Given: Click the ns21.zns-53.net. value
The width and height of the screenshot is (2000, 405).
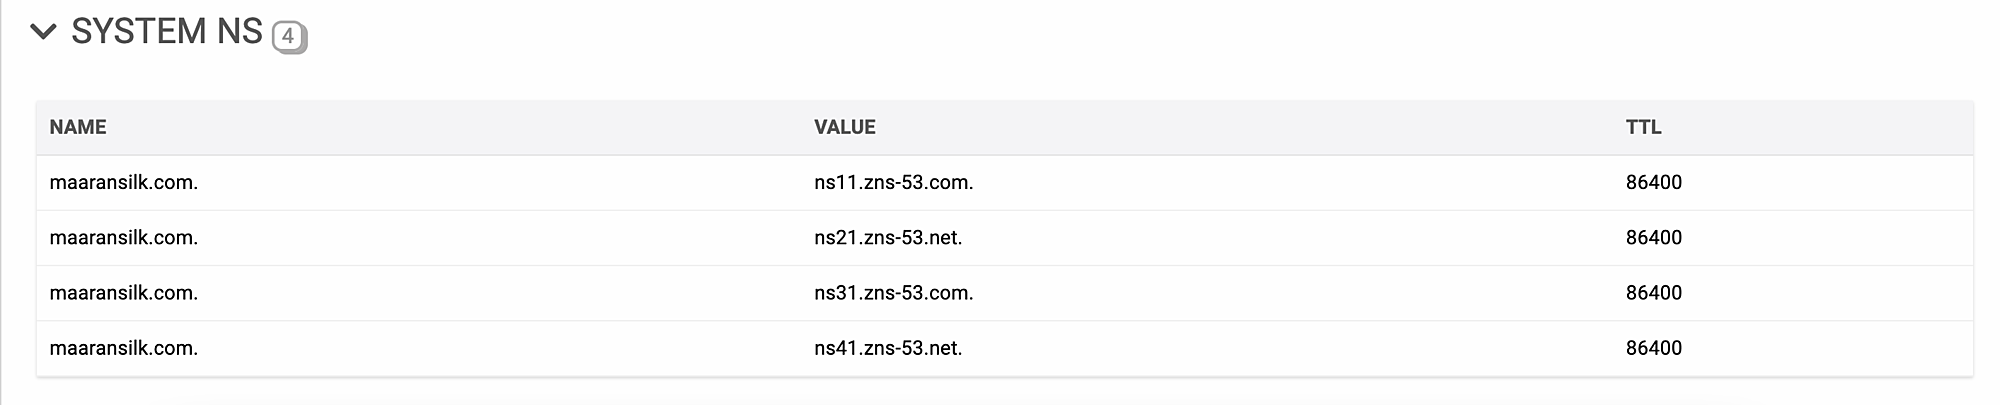Looking at the screenshot, I should pyautogui.click(x=888, y=237).
